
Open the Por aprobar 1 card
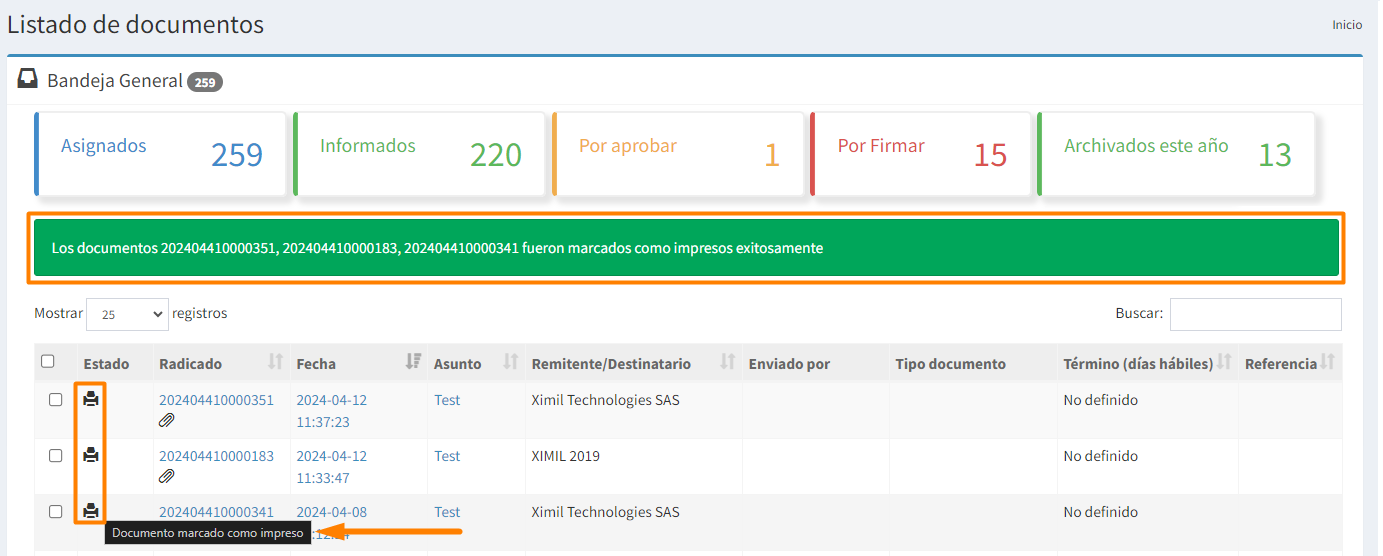679,153
